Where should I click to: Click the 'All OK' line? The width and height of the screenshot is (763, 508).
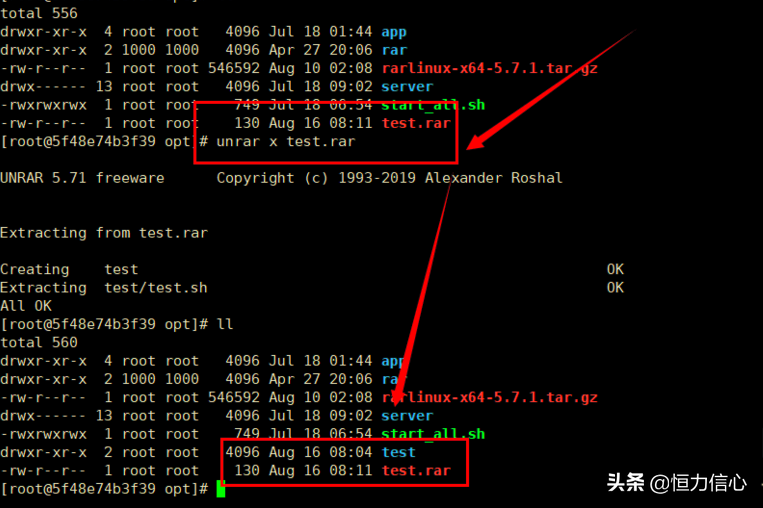pyautogui.click(x=26, y=306)
